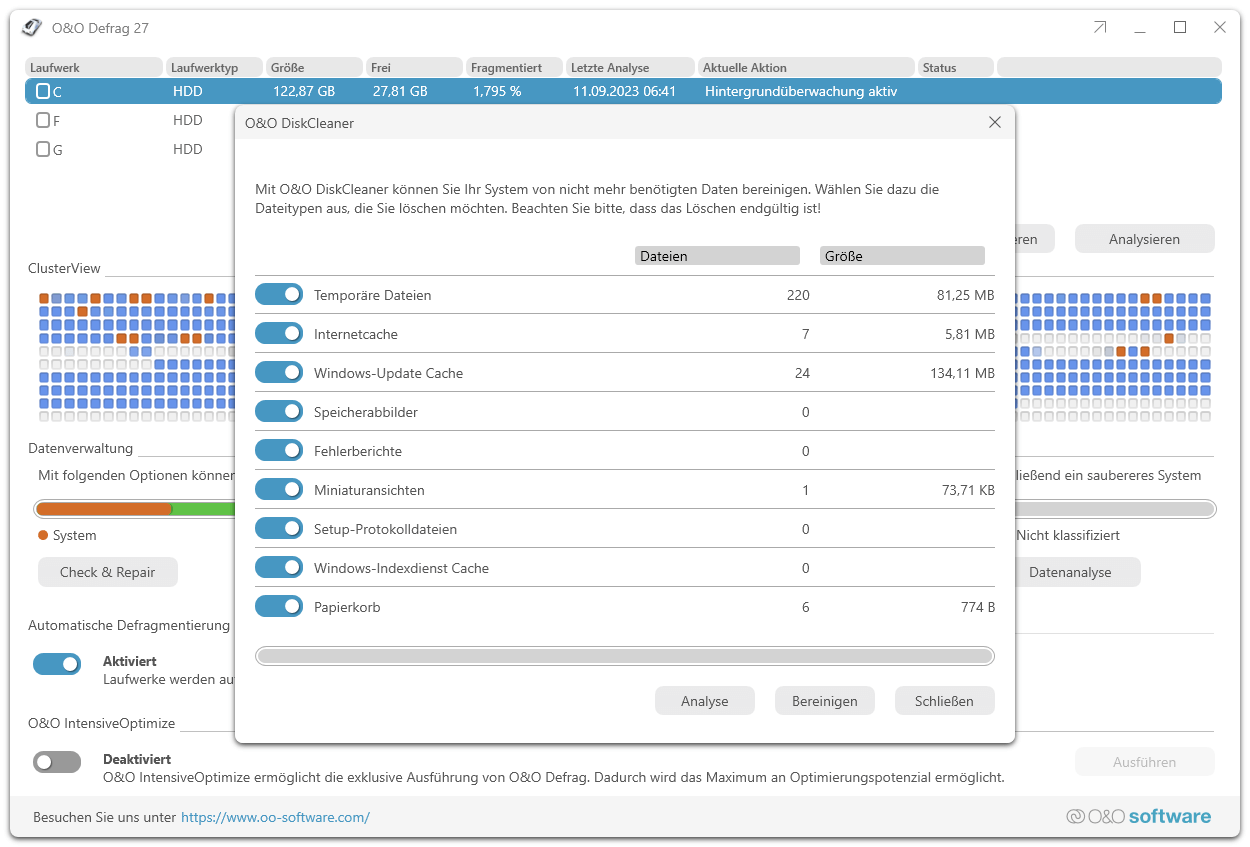The height and width of the screenshot is (847, 1250).
Task: Click the 81,25 MB size value
Action: point(966,295)
